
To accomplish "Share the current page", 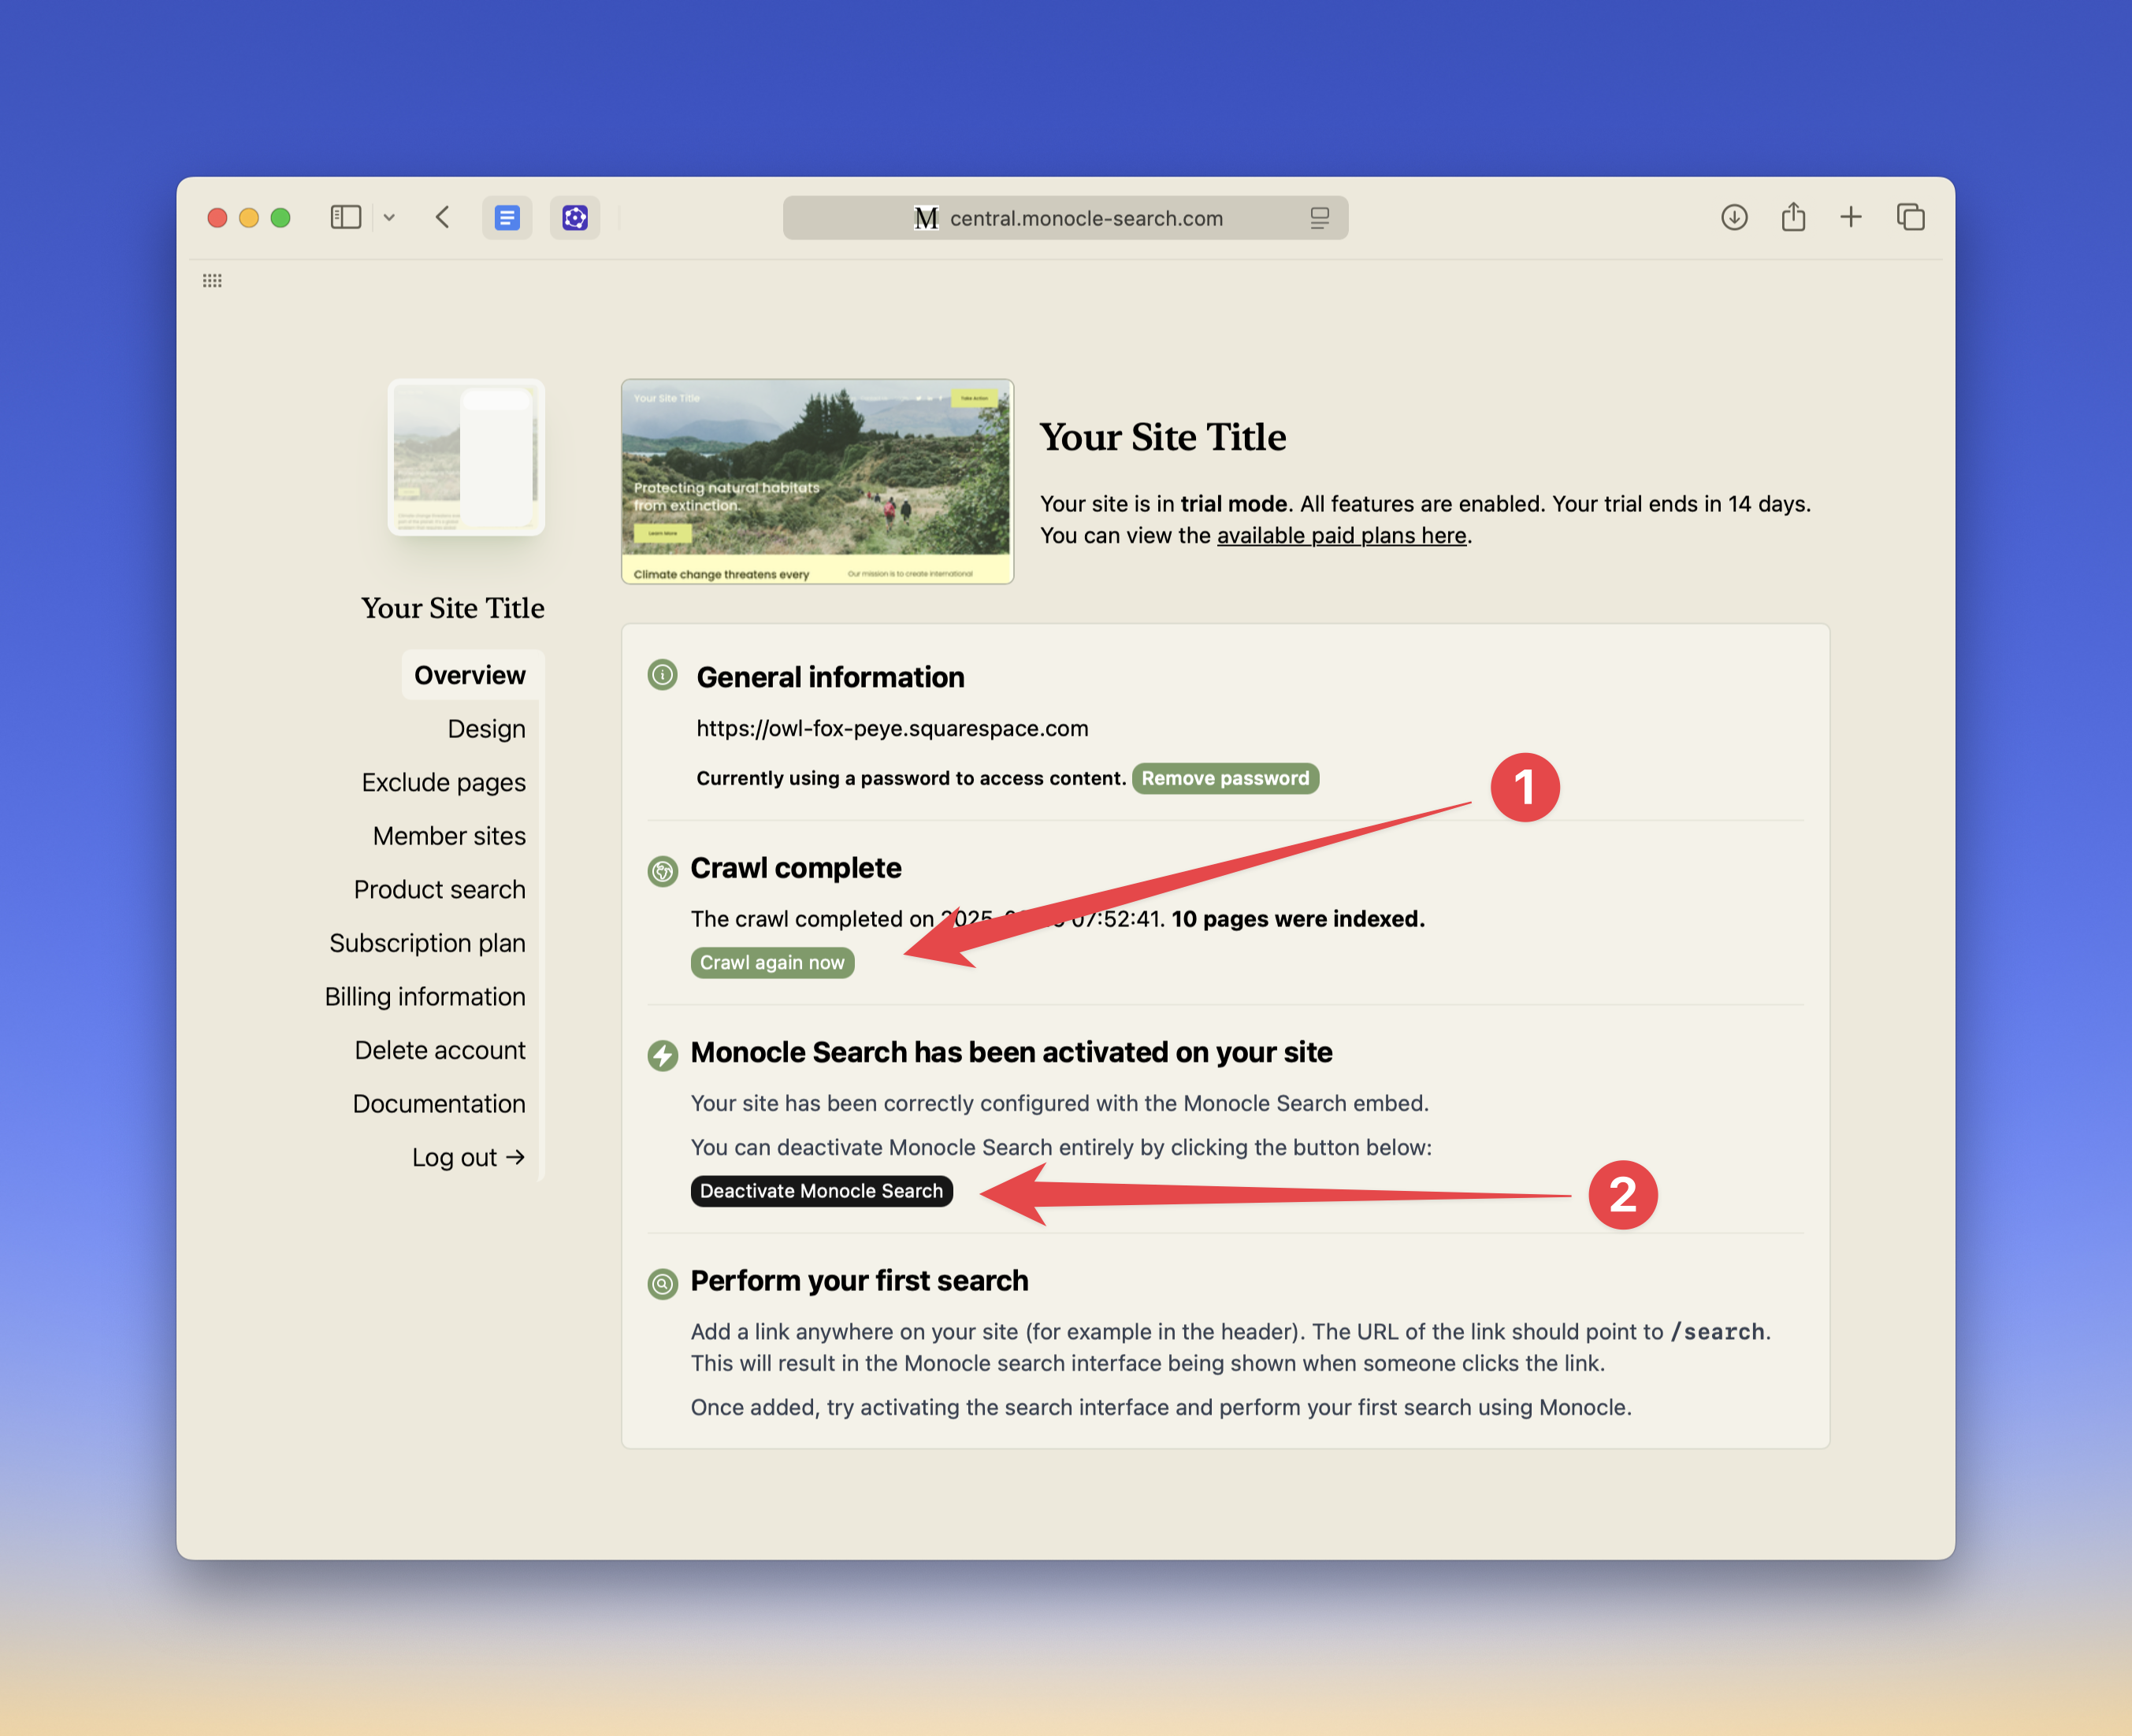I will pyautogui.click(x=1792, y=217).
